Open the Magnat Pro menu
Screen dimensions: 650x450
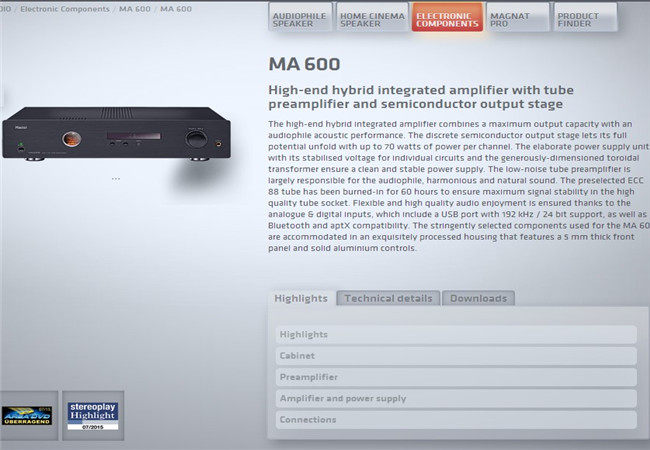point(518,17)
